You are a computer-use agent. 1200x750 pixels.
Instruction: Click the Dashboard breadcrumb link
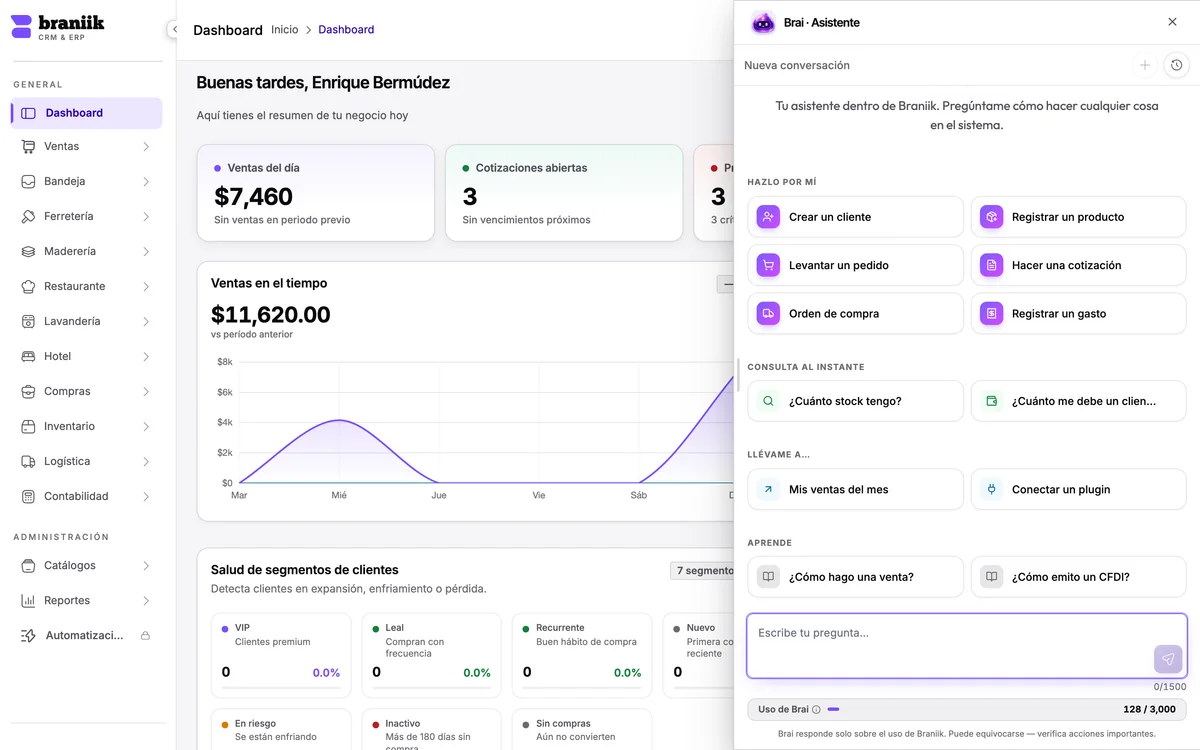coord(346,30)
